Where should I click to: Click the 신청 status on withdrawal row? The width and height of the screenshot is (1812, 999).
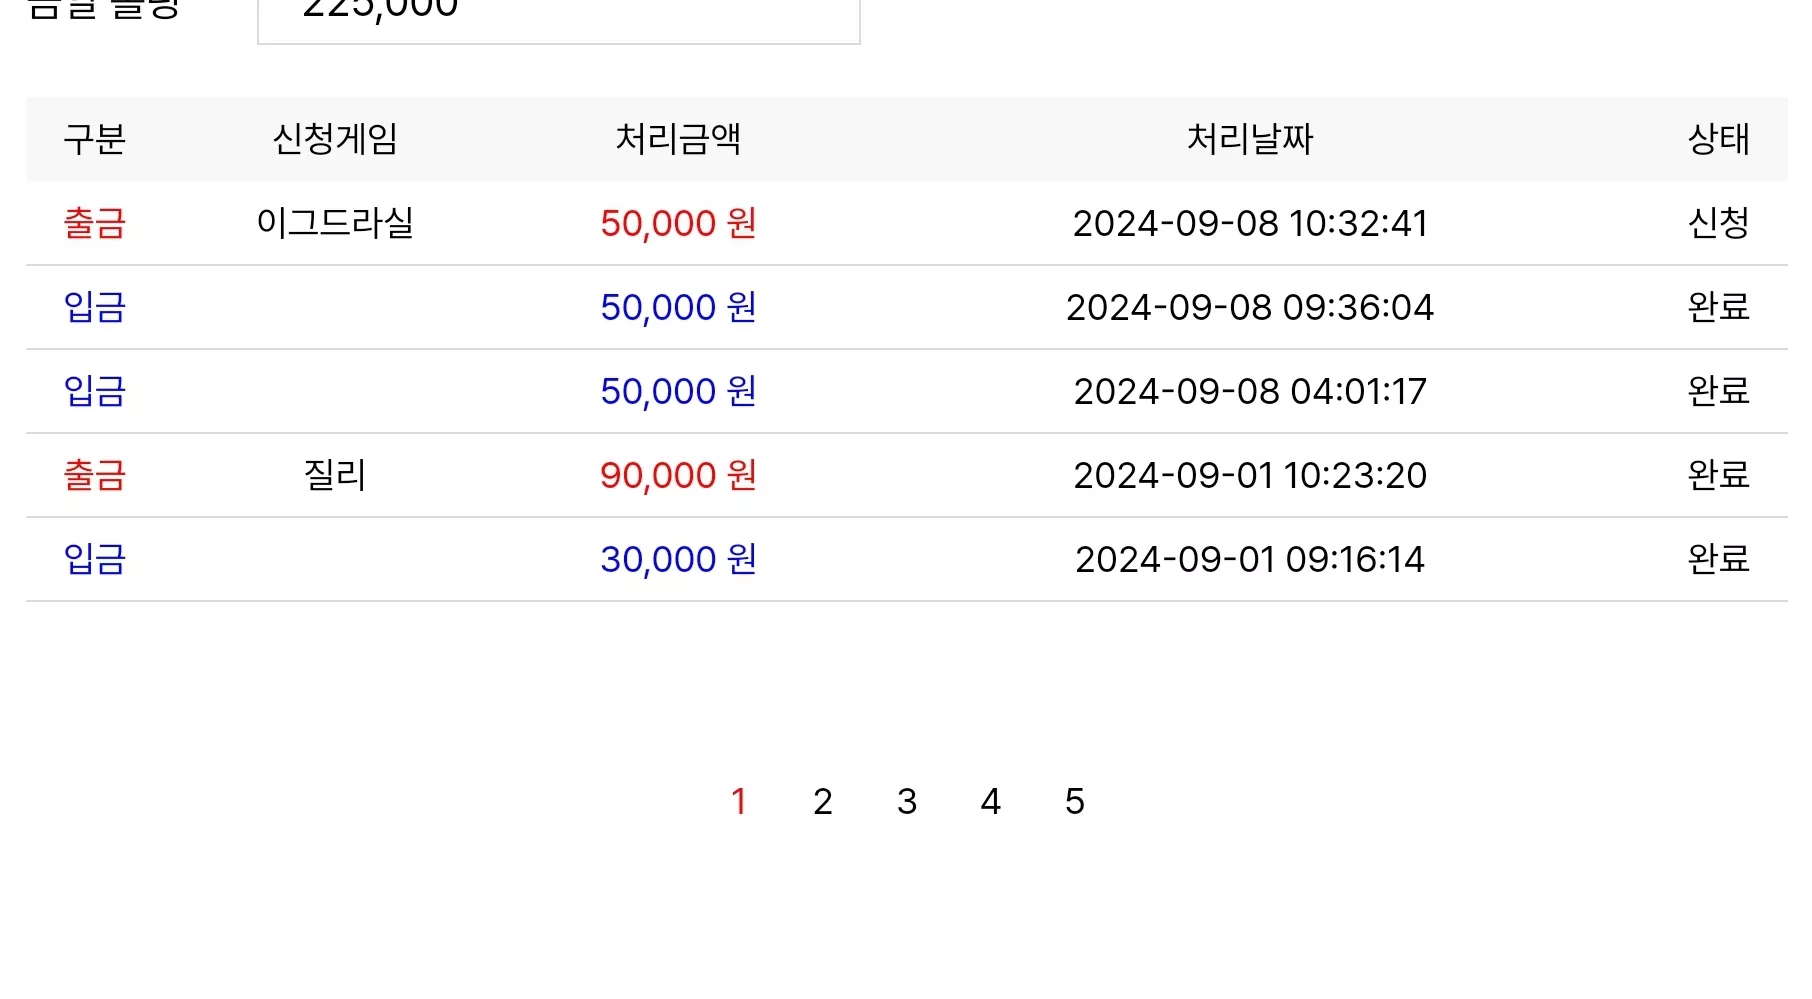[x=1719, y=223]
